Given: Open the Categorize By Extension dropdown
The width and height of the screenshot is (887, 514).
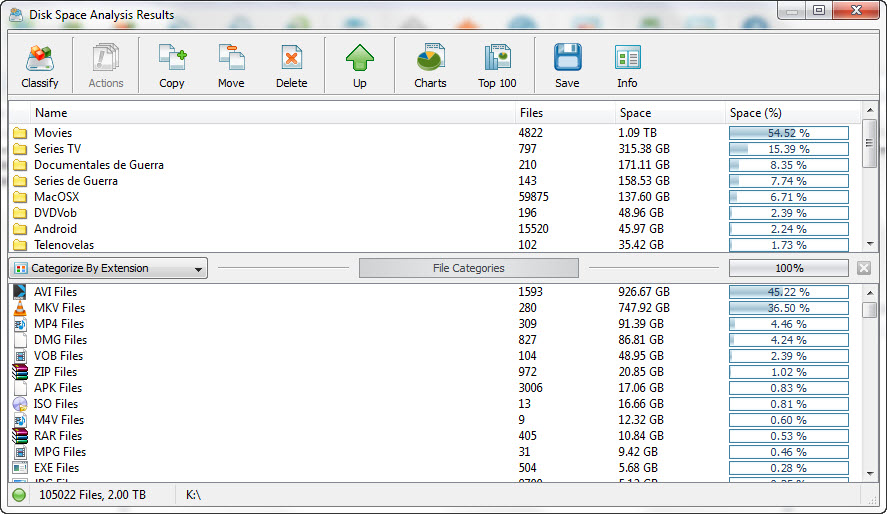Looking at the screenshot, I should (x=108, y=268).
